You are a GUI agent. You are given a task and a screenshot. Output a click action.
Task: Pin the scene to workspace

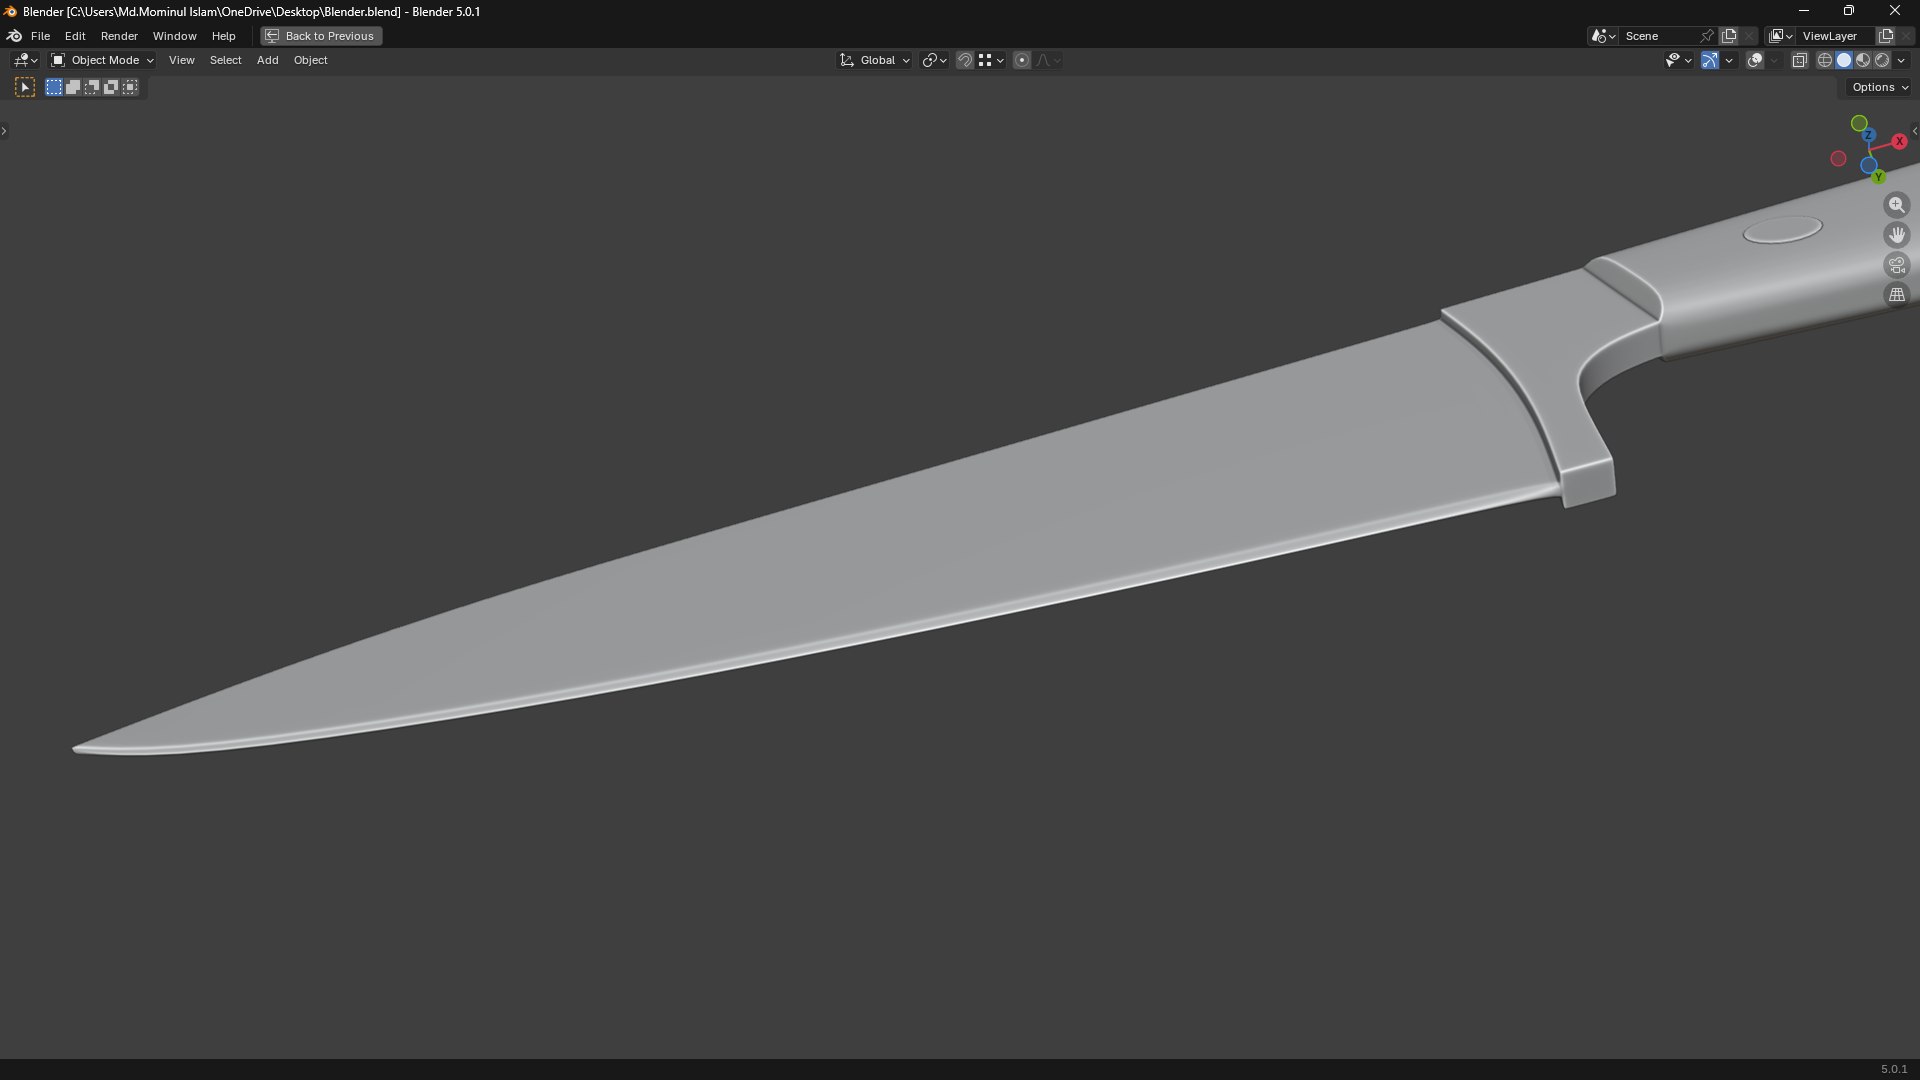click(1707, 36)
